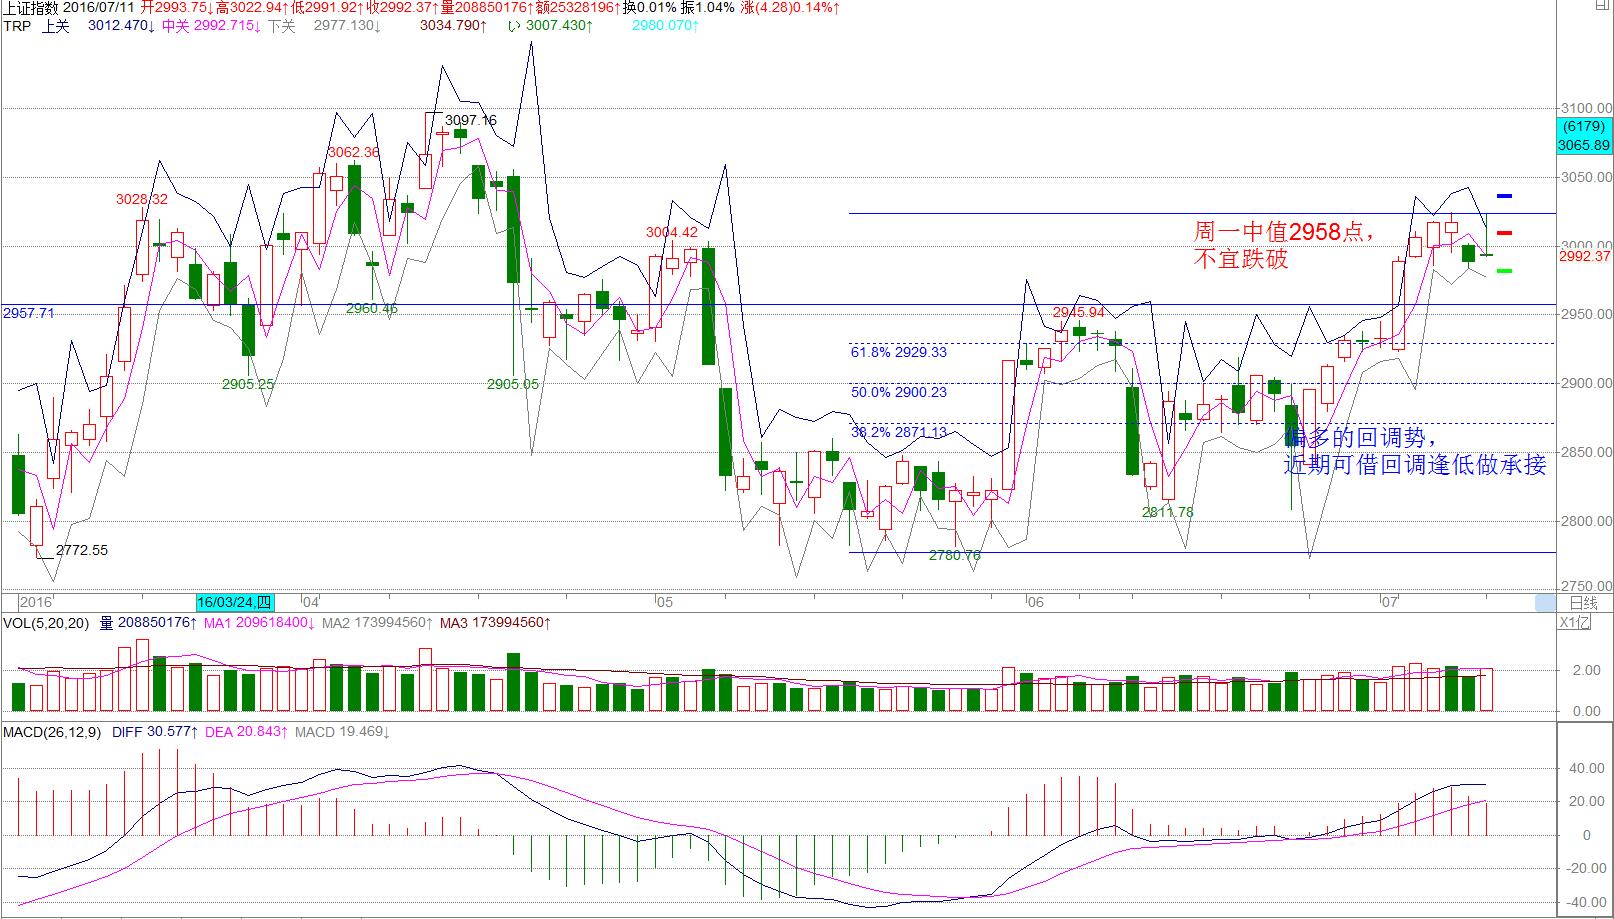Click the 2772.55 low label
The image size is (1614, 919).
(x=82, y=550)
